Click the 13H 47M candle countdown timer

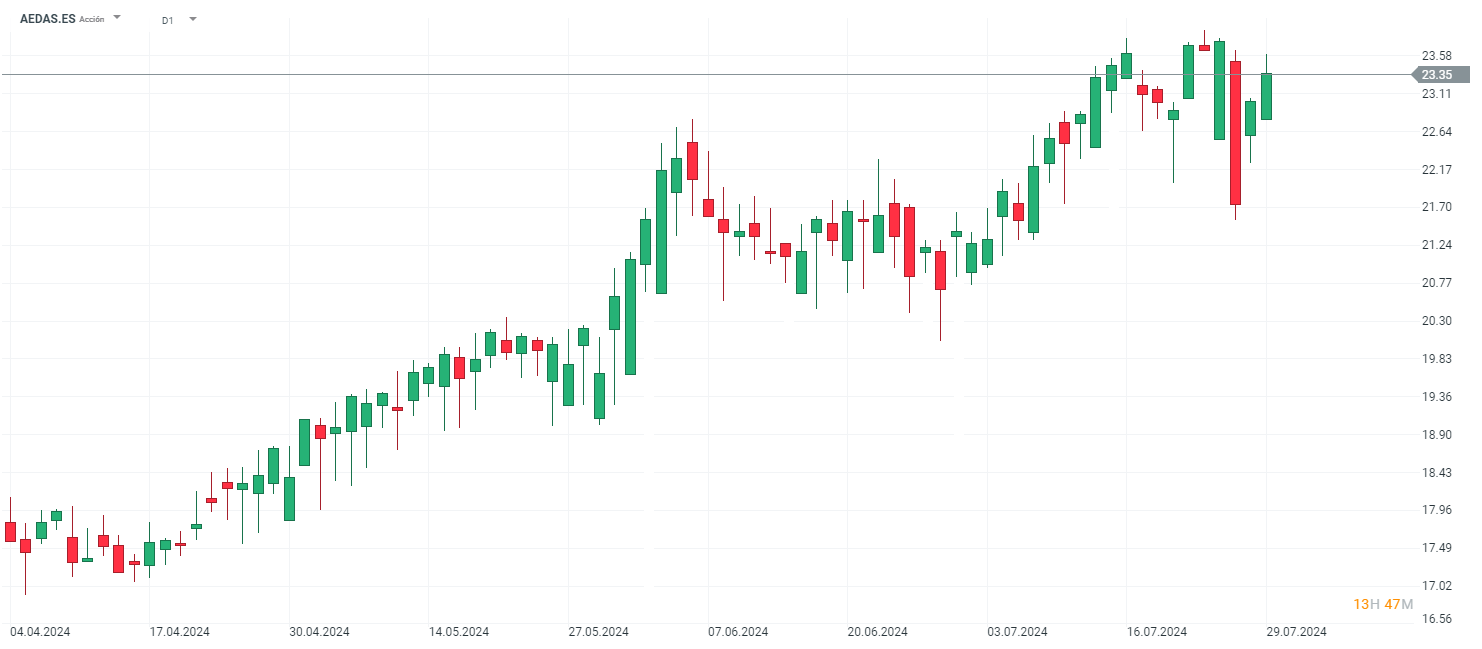[1382, 604]
